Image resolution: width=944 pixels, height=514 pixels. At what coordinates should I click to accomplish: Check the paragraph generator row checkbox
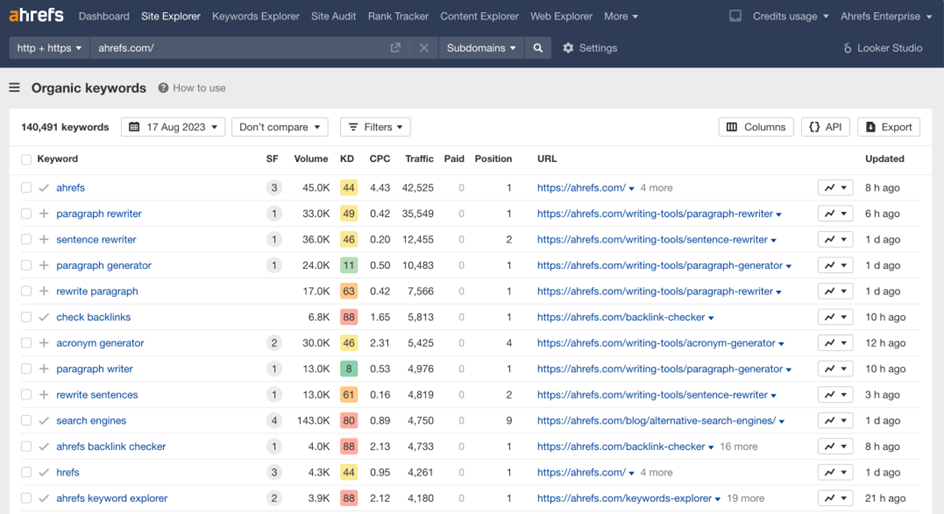26,265
